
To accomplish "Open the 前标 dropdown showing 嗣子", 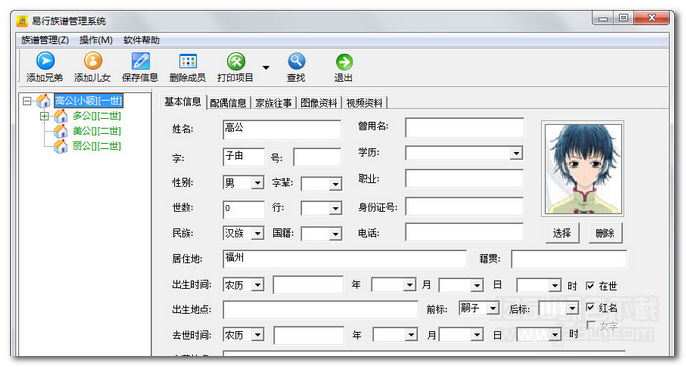I will (493, 308).
